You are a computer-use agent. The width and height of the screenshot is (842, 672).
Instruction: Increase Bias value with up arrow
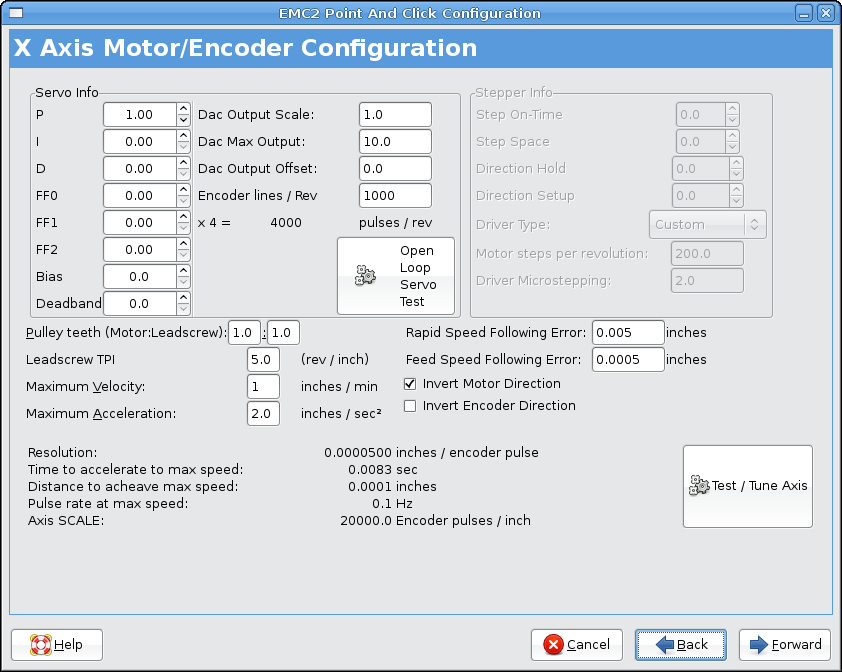(x=184, y=270)
